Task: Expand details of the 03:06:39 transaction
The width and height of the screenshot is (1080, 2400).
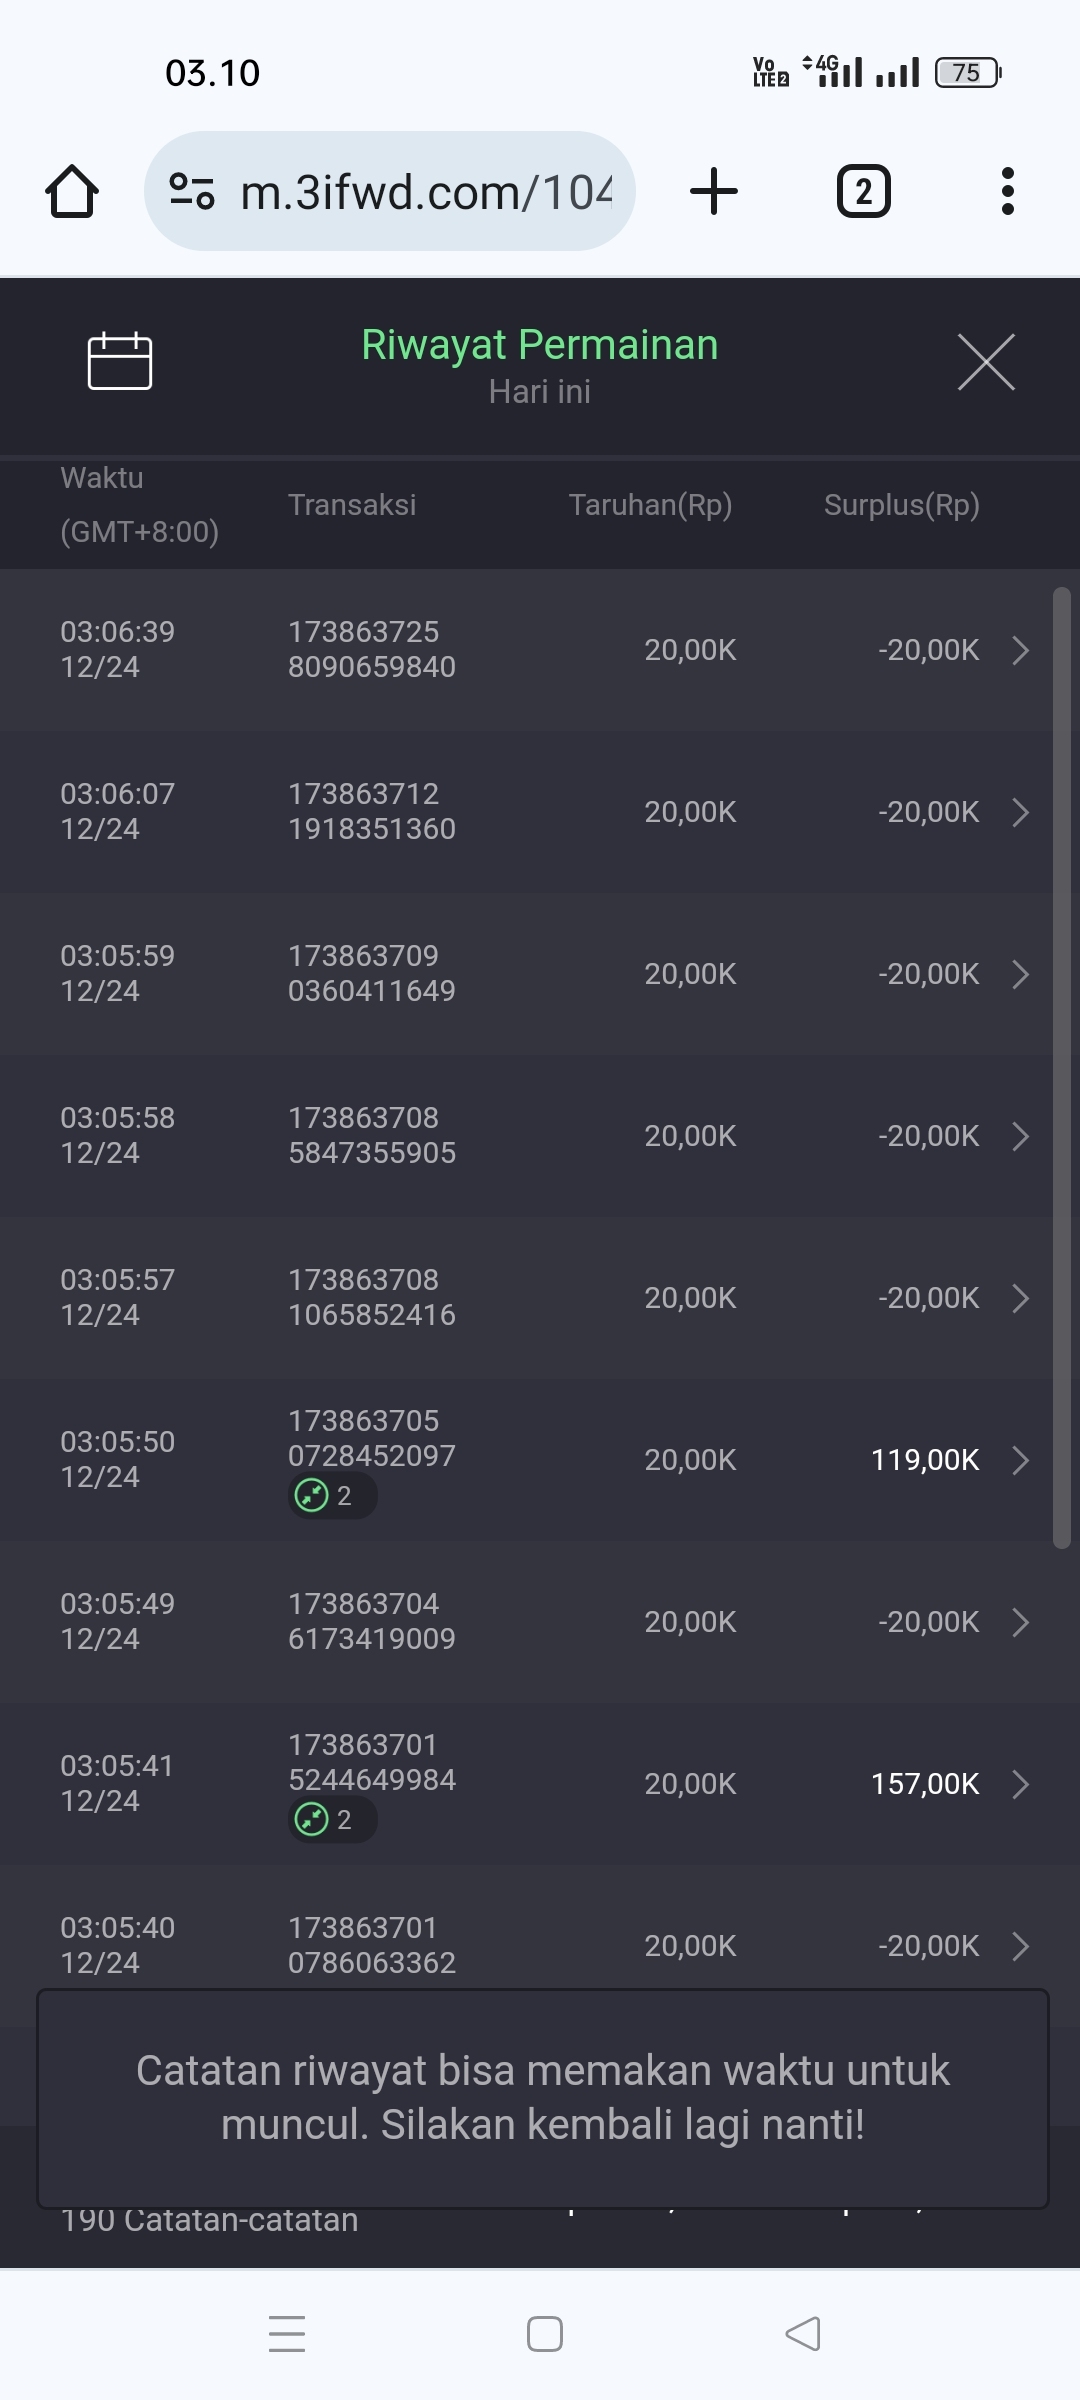Action: coord(1020,650)
